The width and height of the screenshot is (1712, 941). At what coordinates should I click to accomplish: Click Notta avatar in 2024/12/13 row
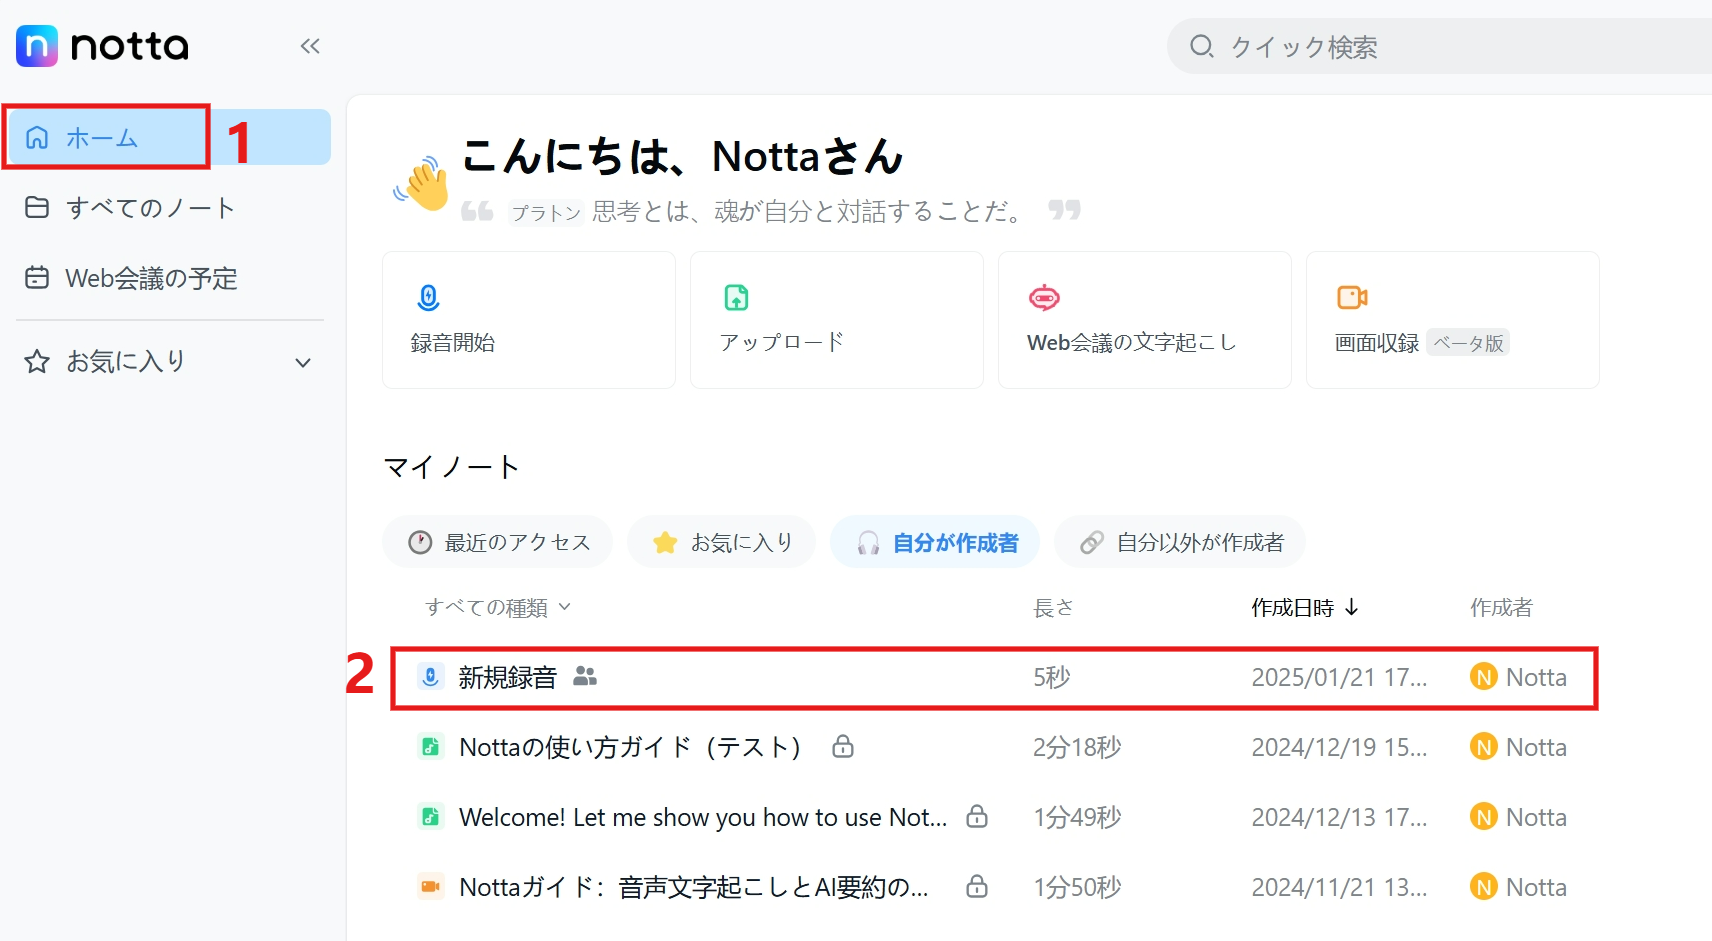tap(1484, 817)
